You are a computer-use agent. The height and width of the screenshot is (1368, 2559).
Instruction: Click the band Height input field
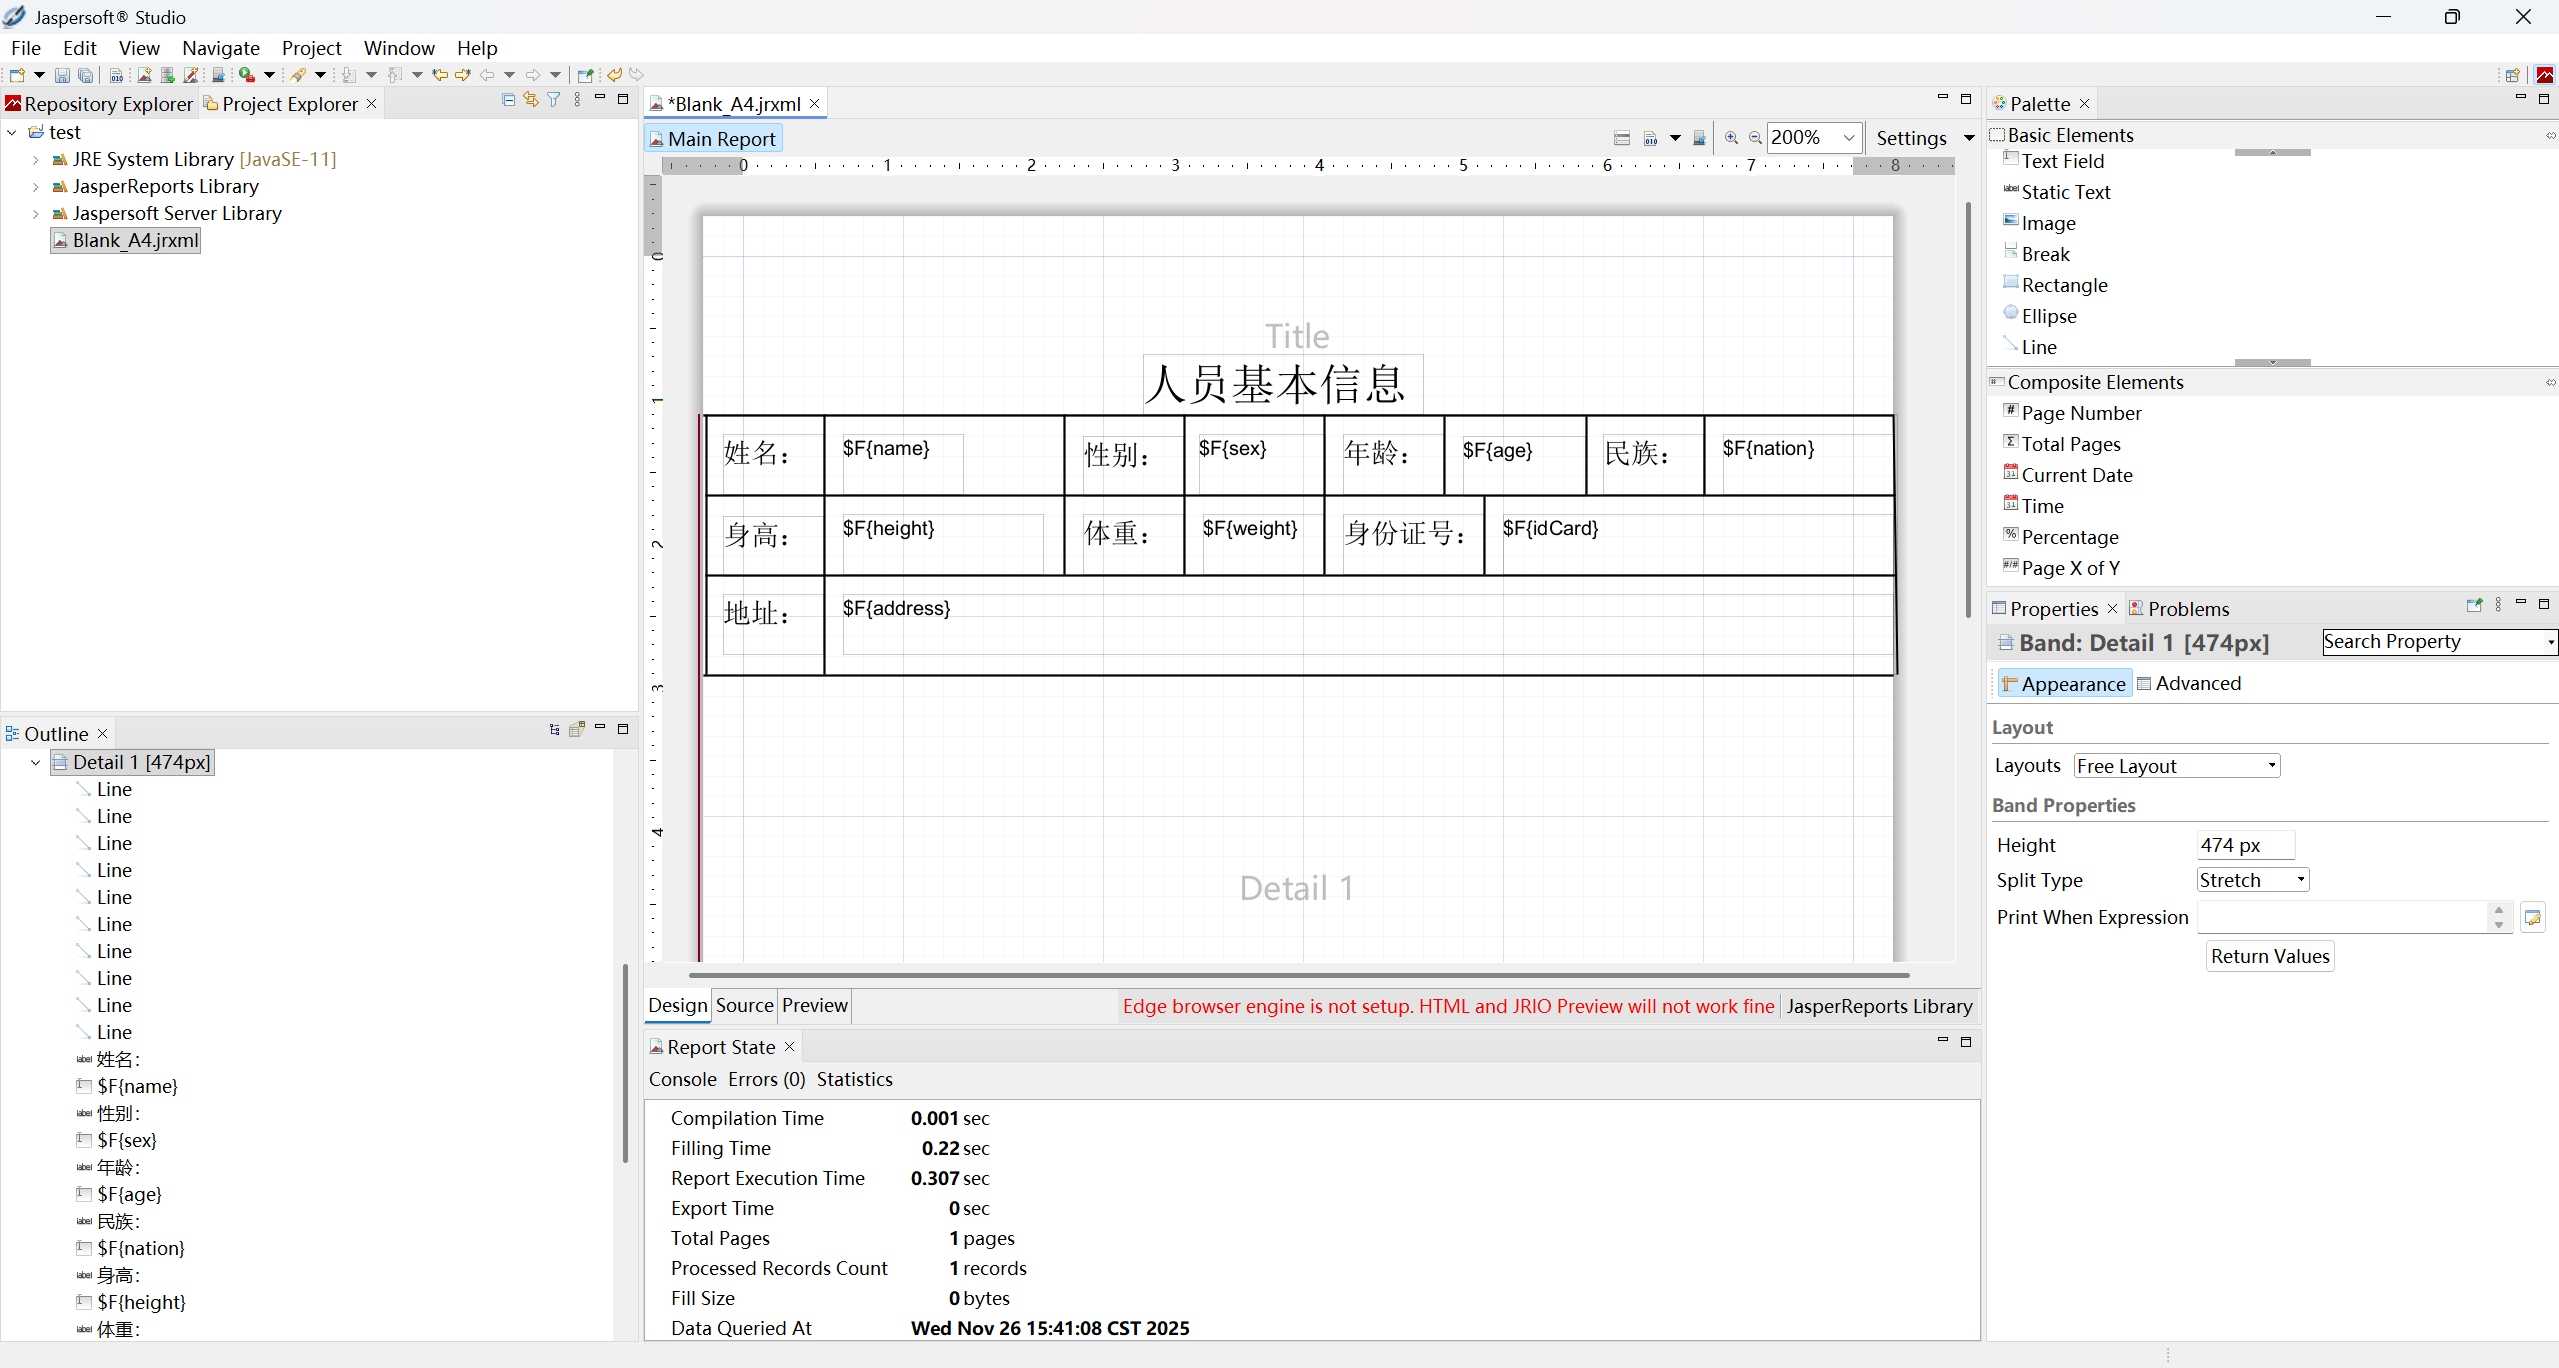click(x=2243, y=845)
